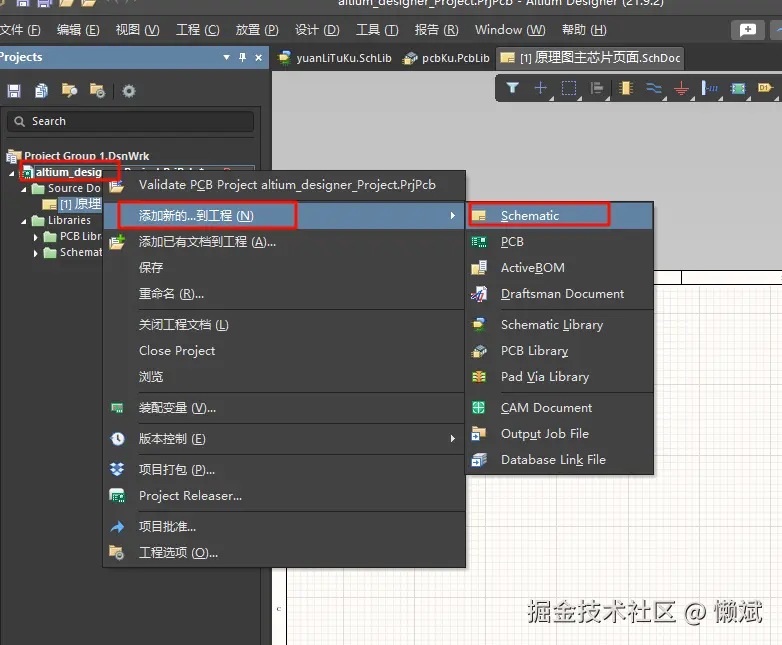The width and height of the screenshot is (782, 645).
Task: Expand the Schematic Library folder
Action: point(35,253)
